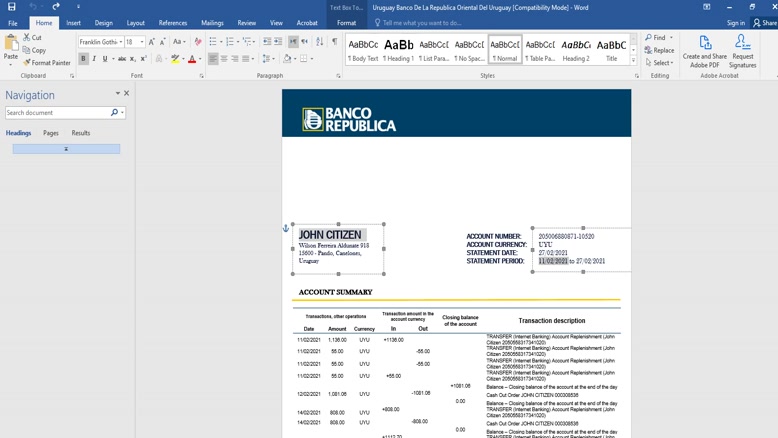Click the Save icon in title bar
The width and height of the screenshot is (778, 438).
coord(12,7)
